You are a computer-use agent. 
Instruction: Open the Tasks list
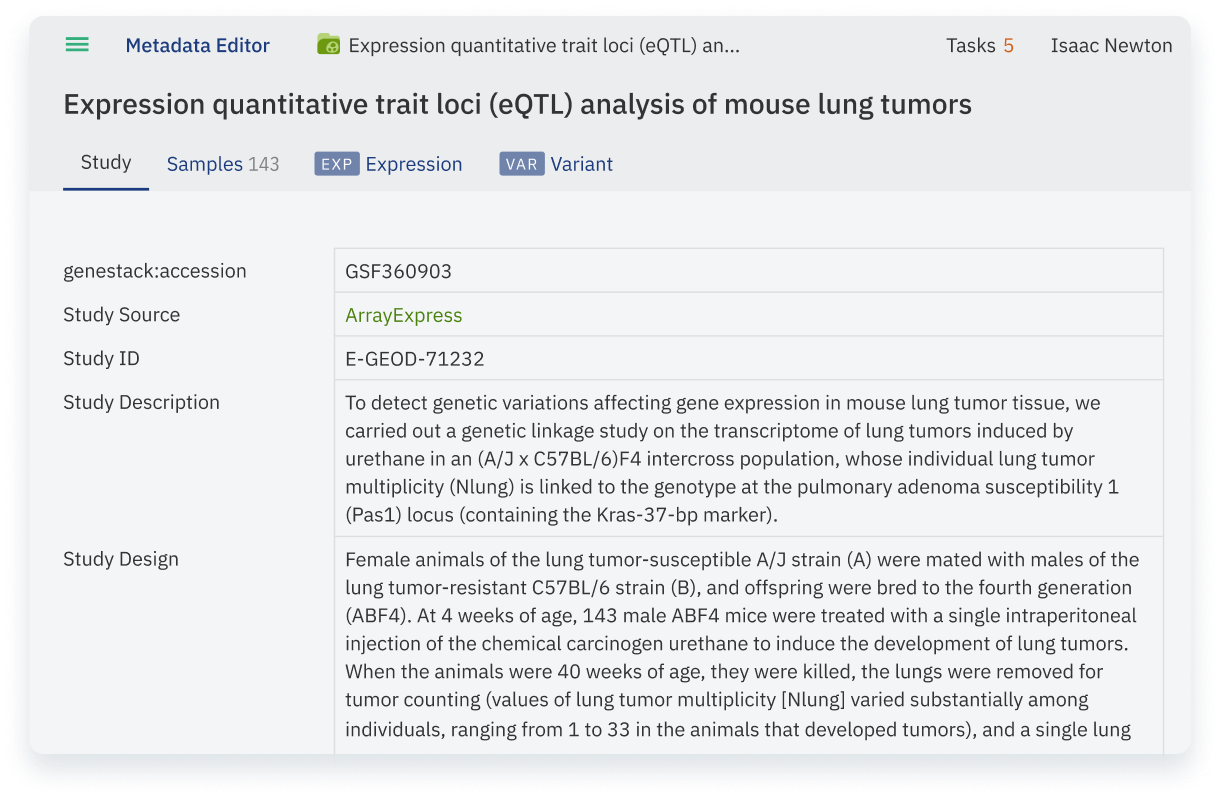[970, 46]
